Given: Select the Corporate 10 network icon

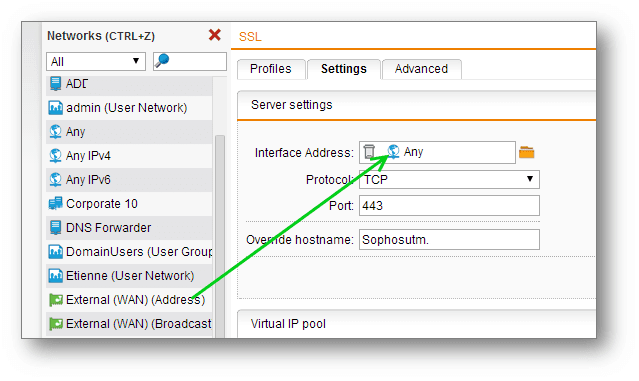Looking at the screenshot, I should click(x=55, y=203).
